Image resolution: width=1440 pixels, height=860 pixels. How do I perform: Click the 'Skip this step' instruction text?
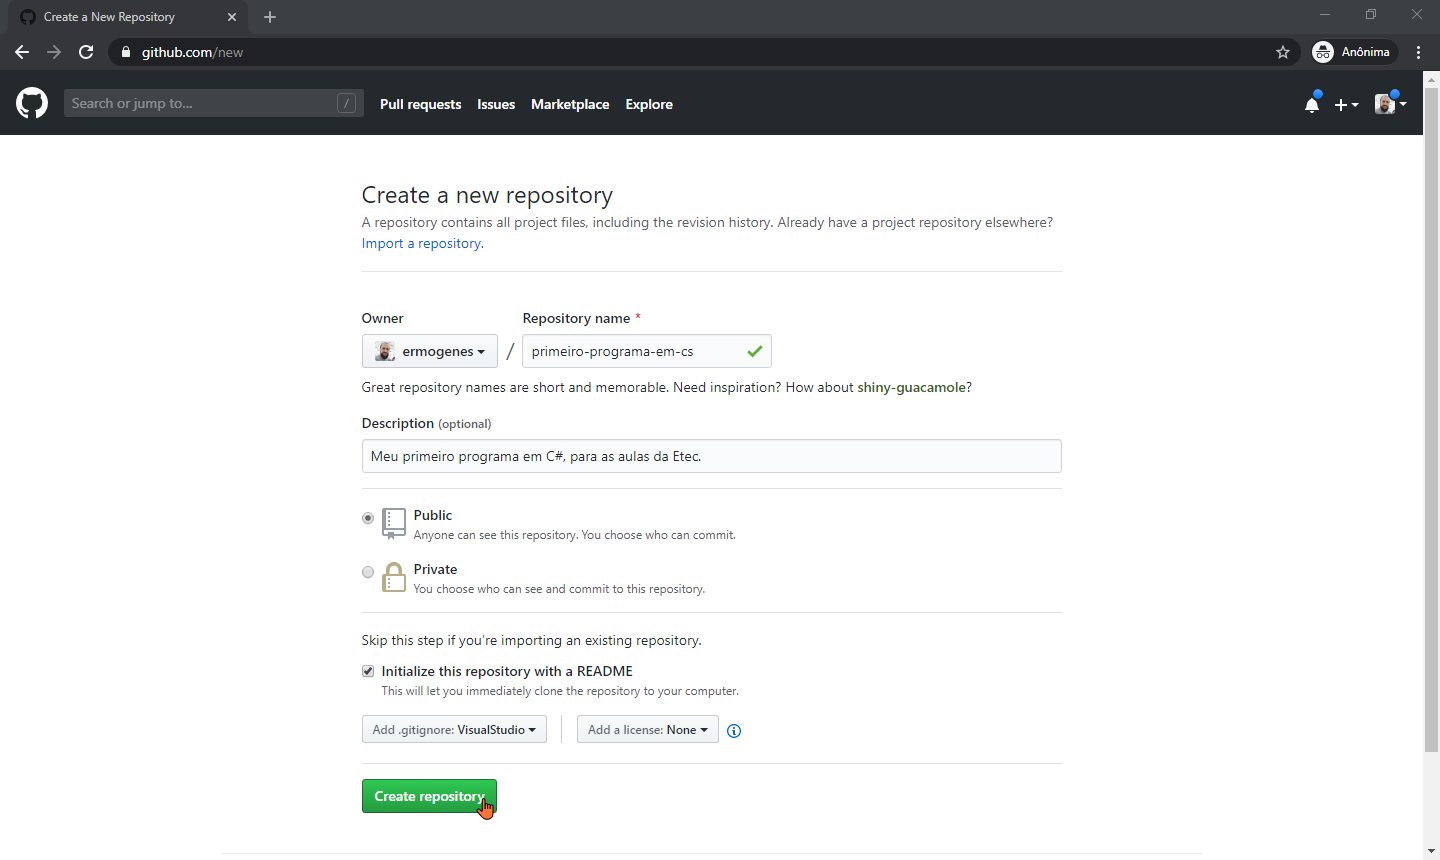click(531, 640)
